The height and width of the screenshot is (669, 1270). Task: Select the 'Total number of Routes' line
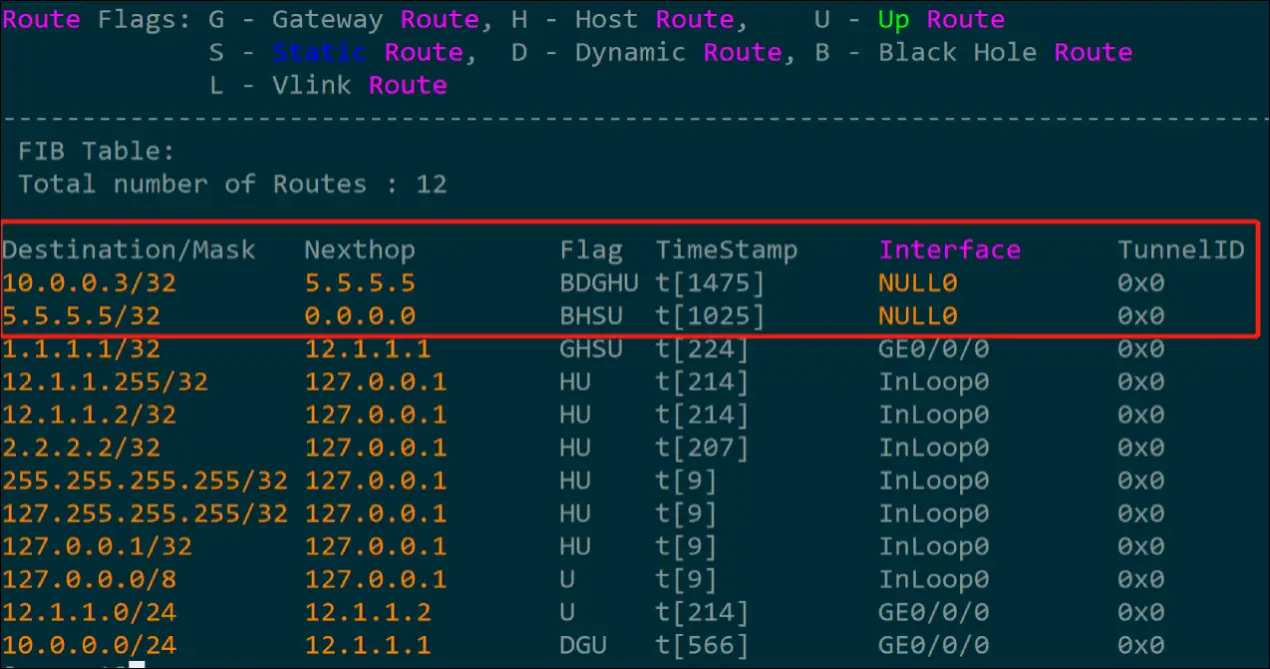(232, 184)
